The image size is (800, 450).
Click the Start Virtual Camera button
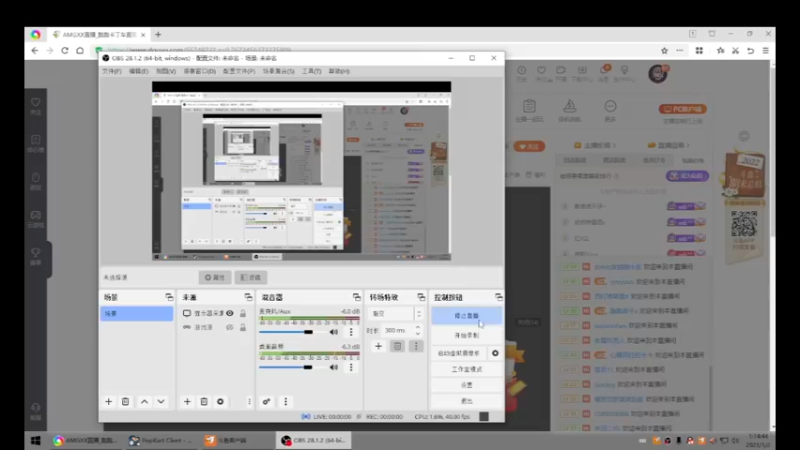pos(459,353)
